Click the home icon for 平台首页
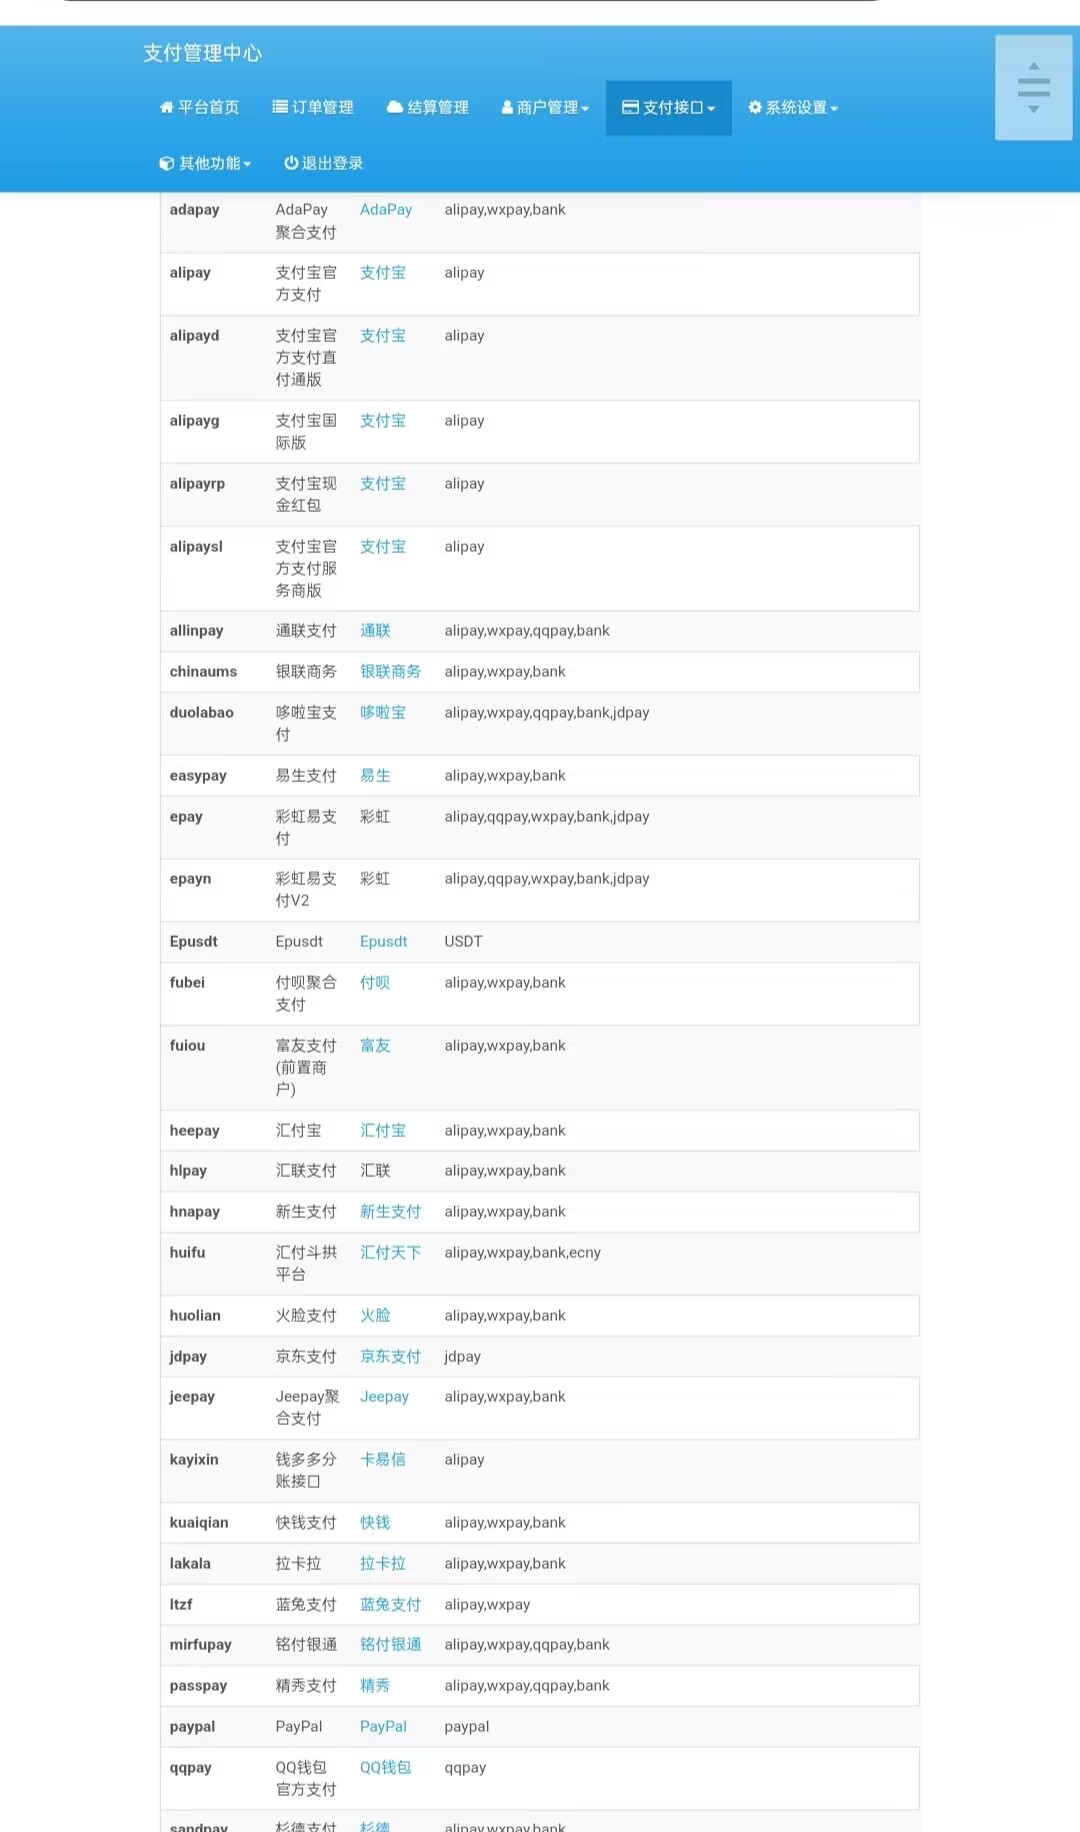 pos(166,107)
